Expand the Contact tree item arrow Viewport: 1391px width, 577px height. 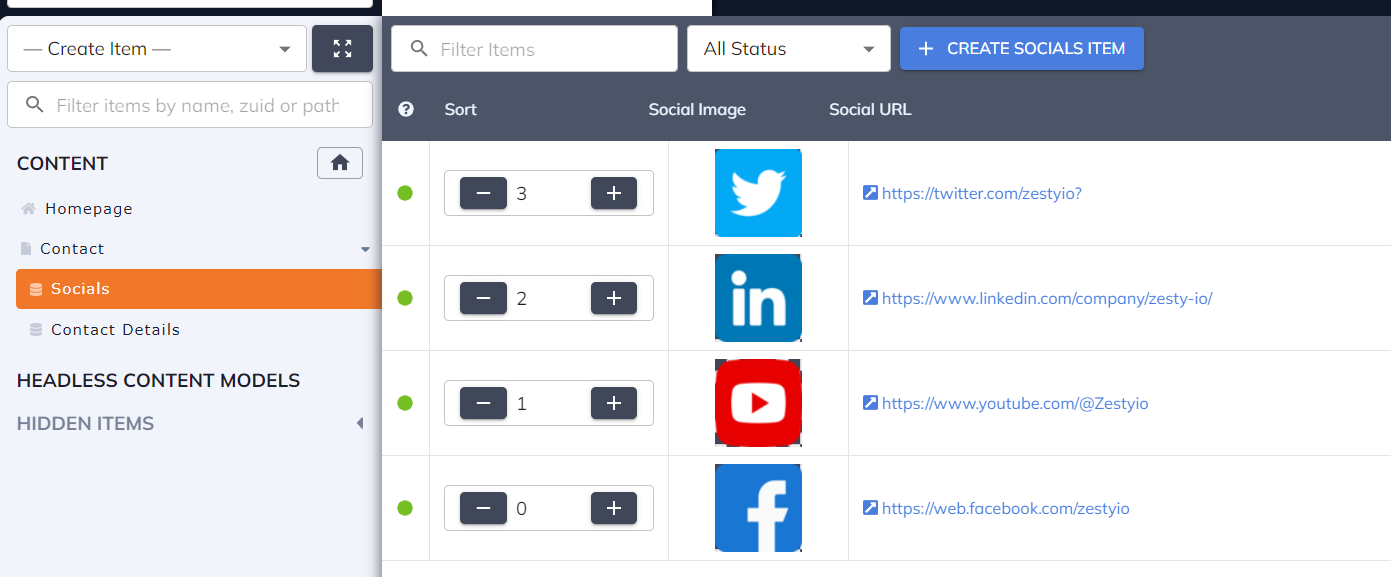tap(366, 249)
